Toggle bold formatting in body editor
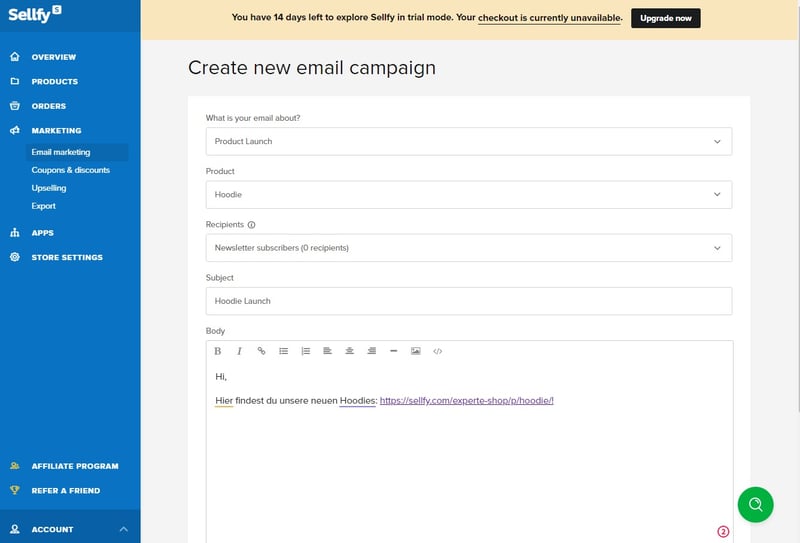 pyautogui.click(x=218, y=351)
